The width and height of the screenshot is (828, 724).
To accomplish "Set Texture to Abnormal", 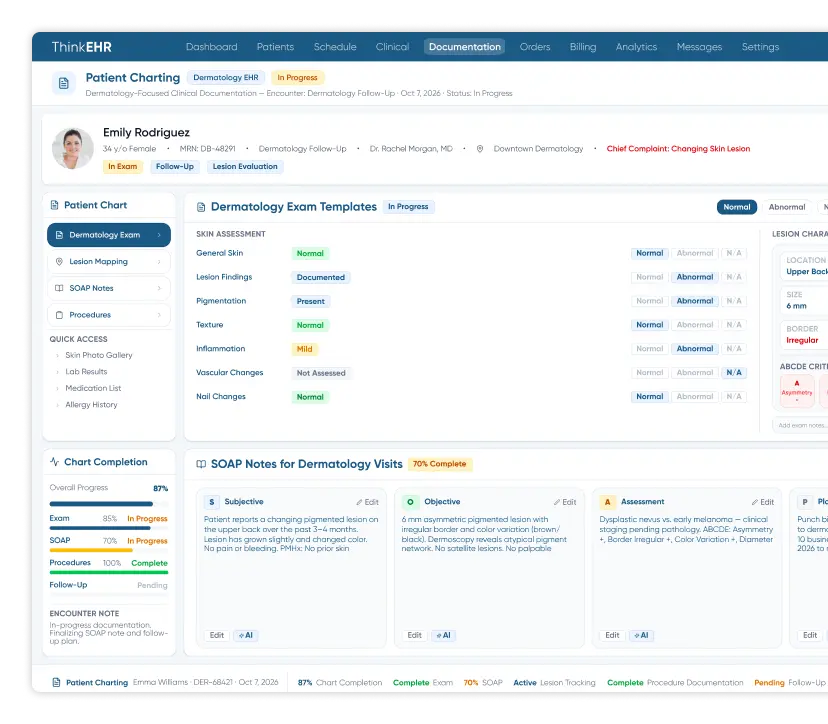I will click(694, 325).
